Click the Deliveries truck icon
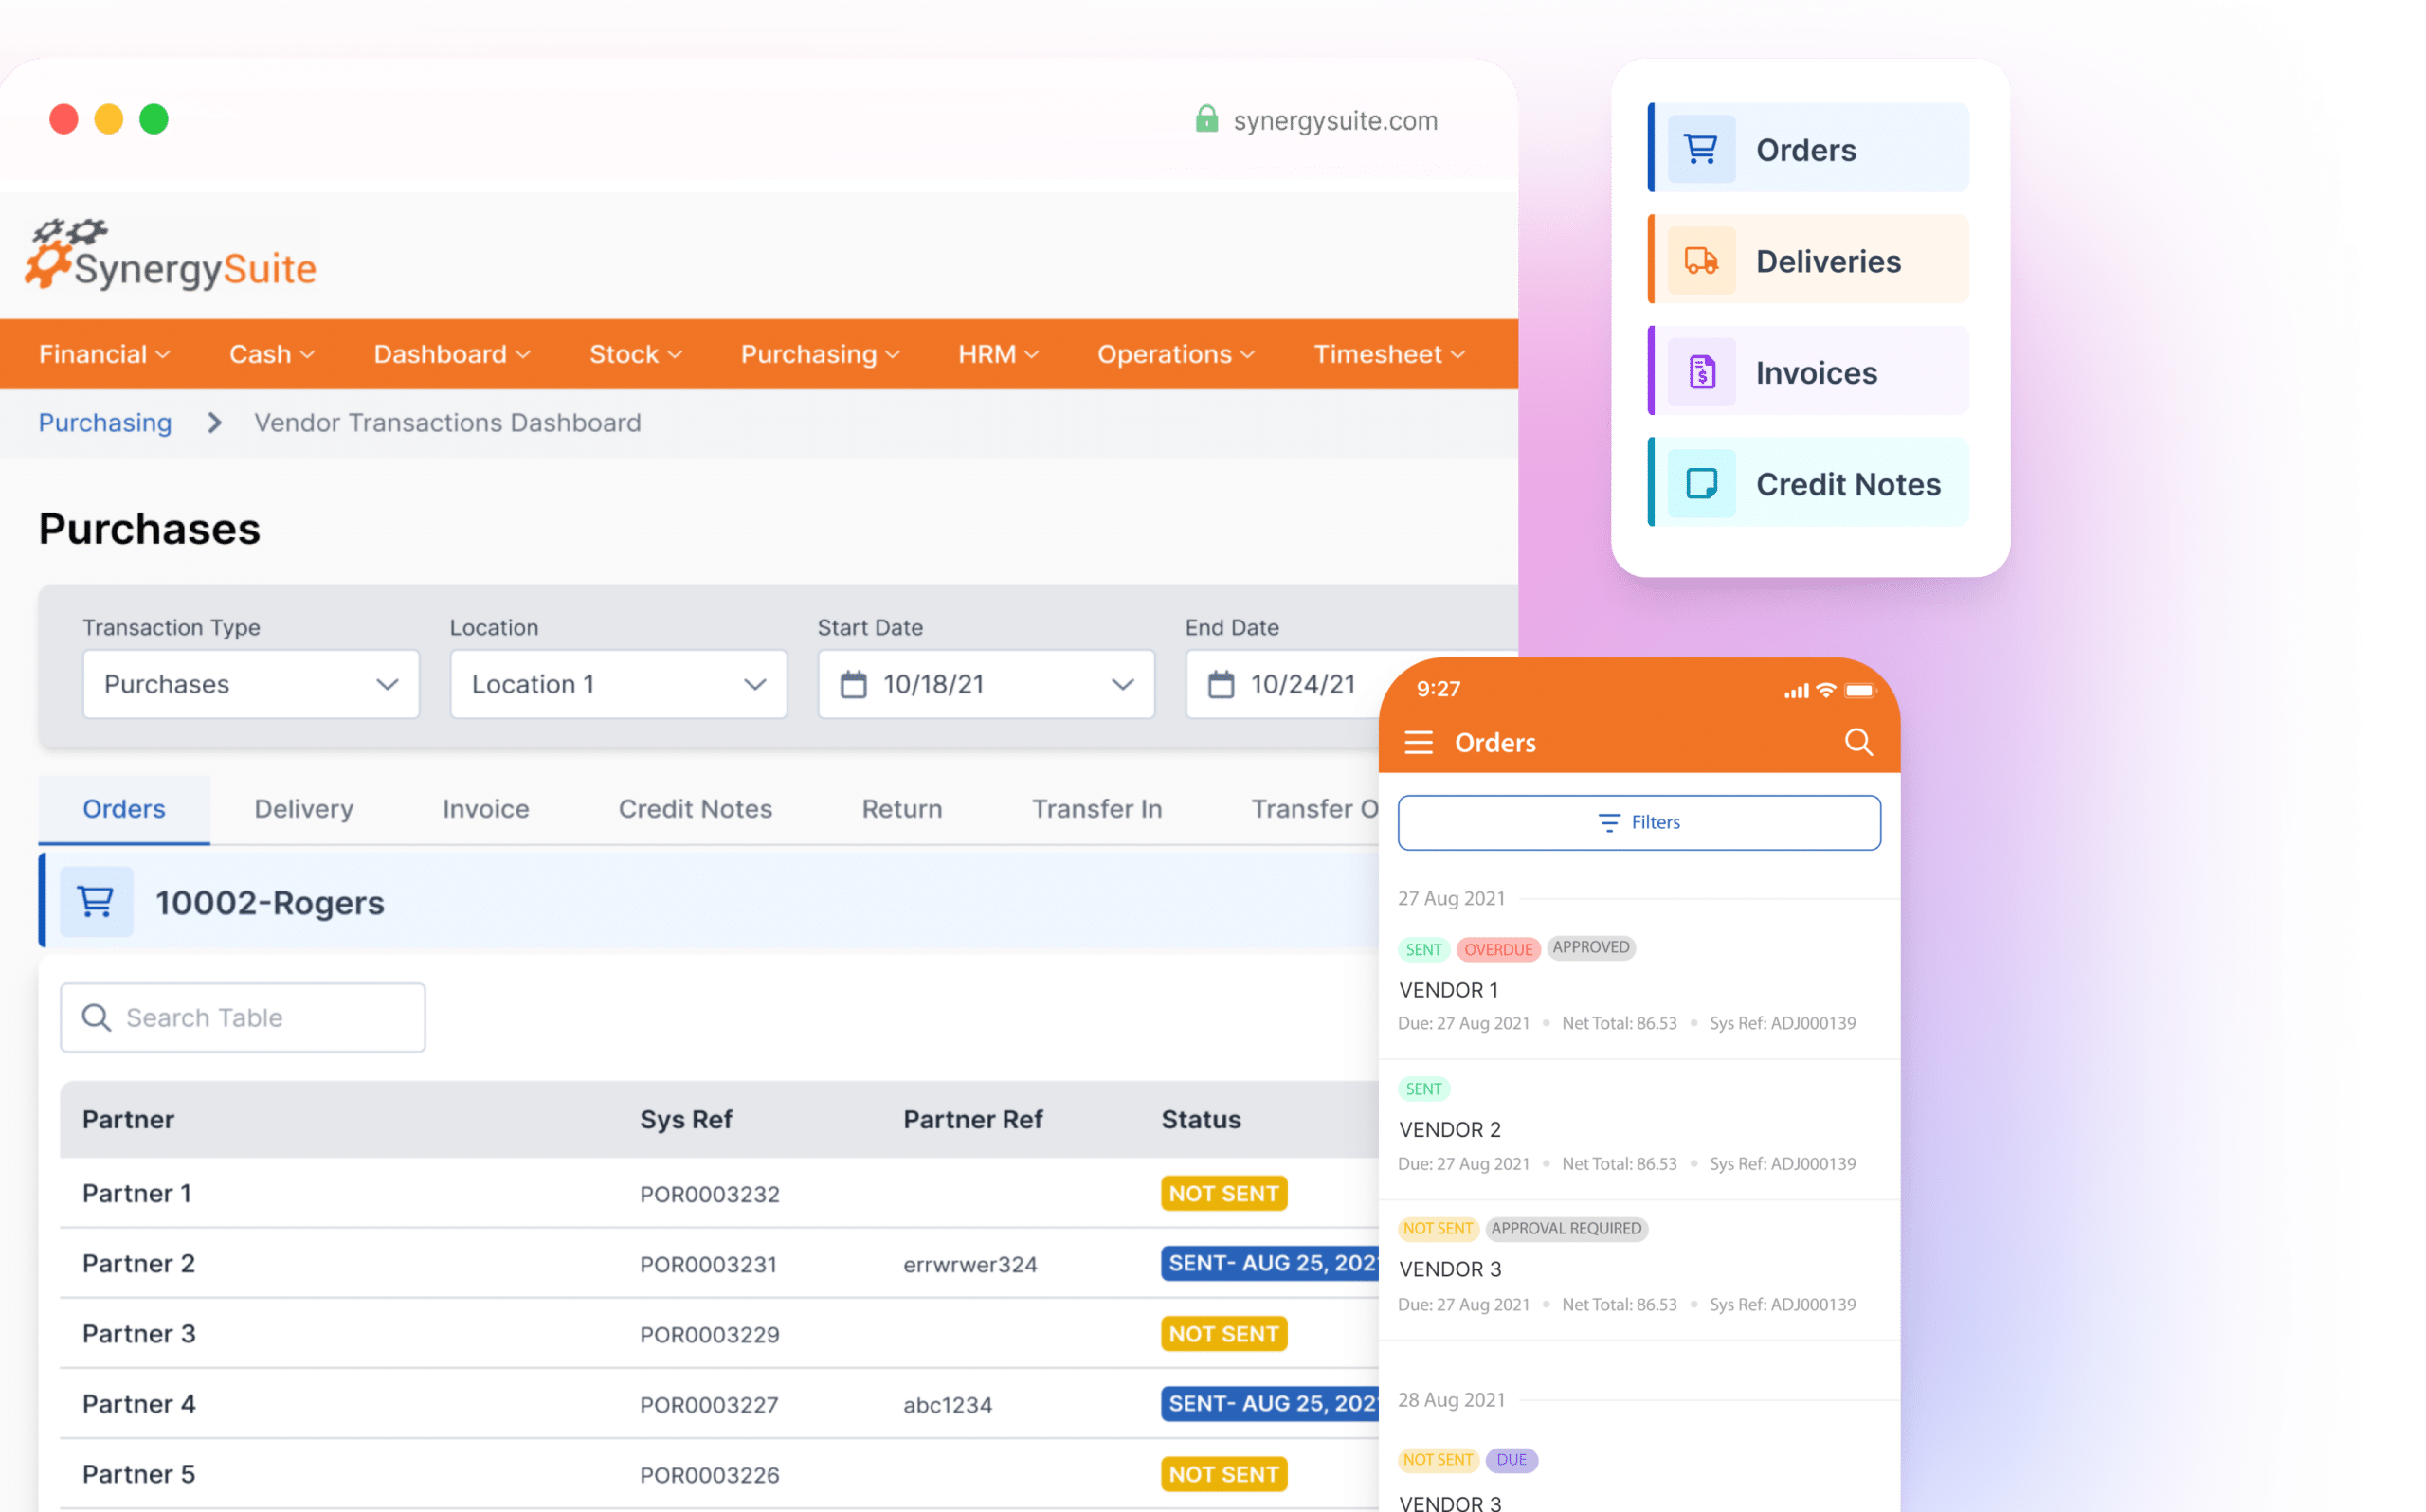Image resolution: width=2426 pixels, height=1512 pixels. click(x=1700, y=261)
